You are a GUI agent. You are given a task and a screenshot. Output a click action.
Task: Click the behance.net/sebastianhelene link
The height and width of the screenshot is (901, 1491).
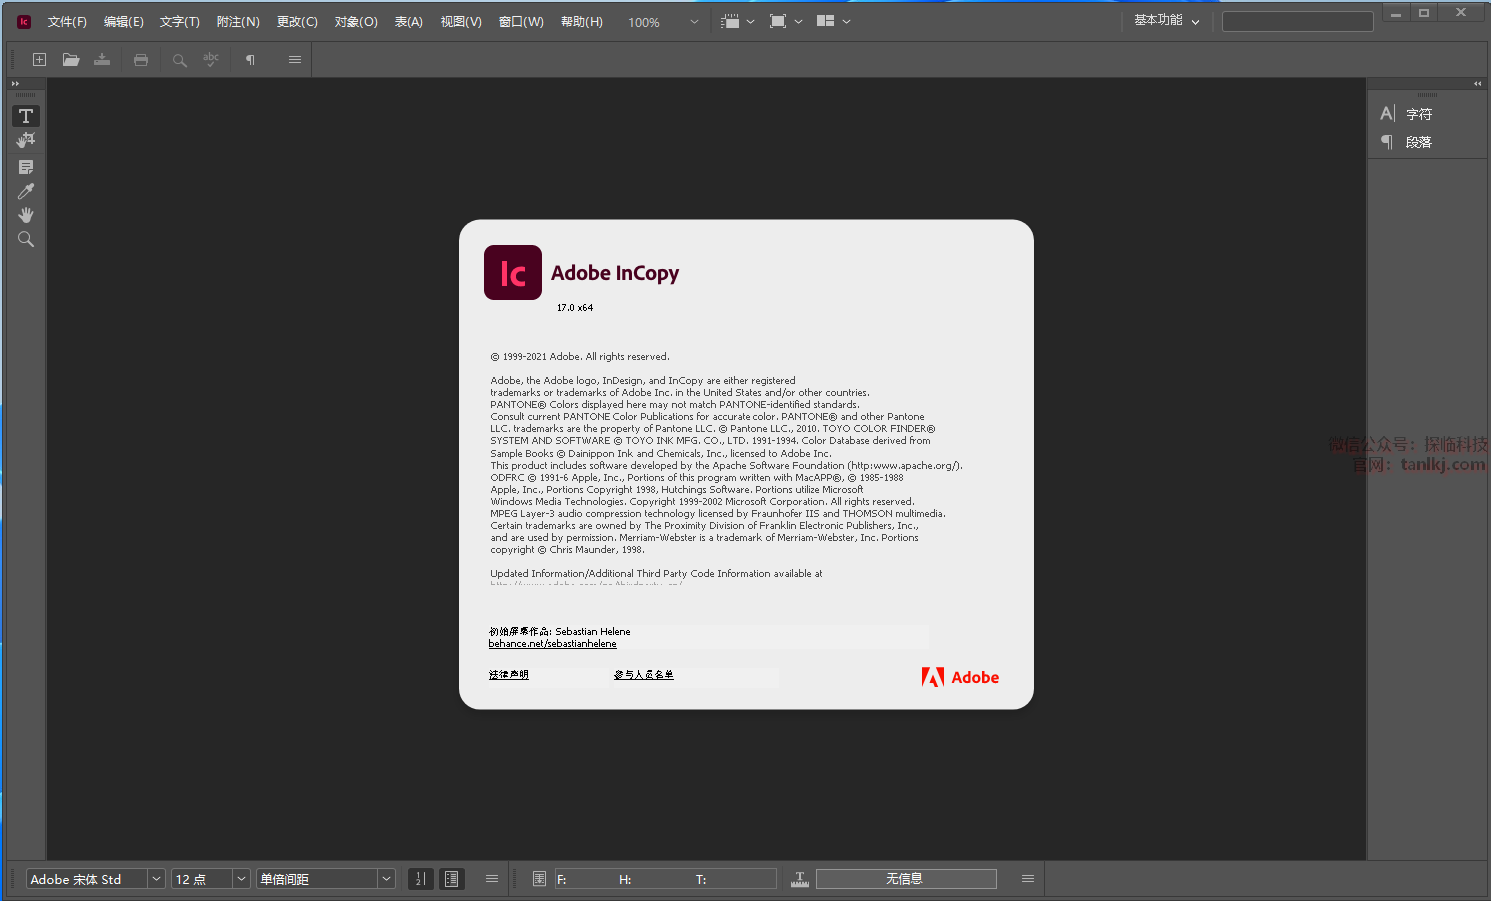552,644
